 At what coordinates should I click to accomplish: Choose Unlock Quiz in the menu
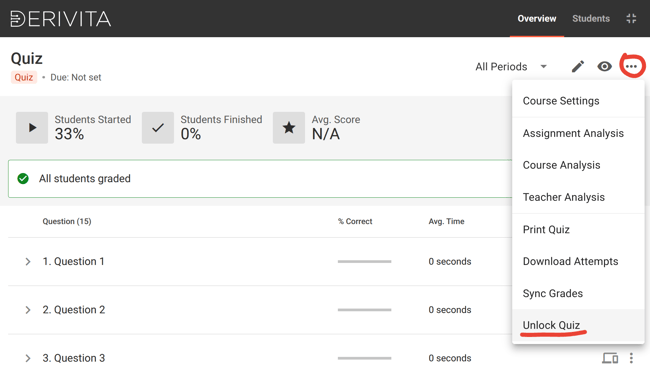tap(578, 326)
